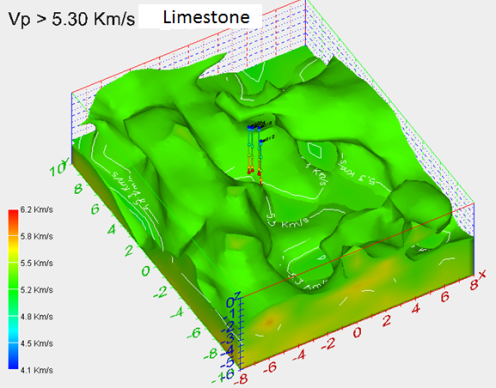Click the blue well-top marker cluster
Viewport: 496px width, 388px height.
(x=254, y=127)
